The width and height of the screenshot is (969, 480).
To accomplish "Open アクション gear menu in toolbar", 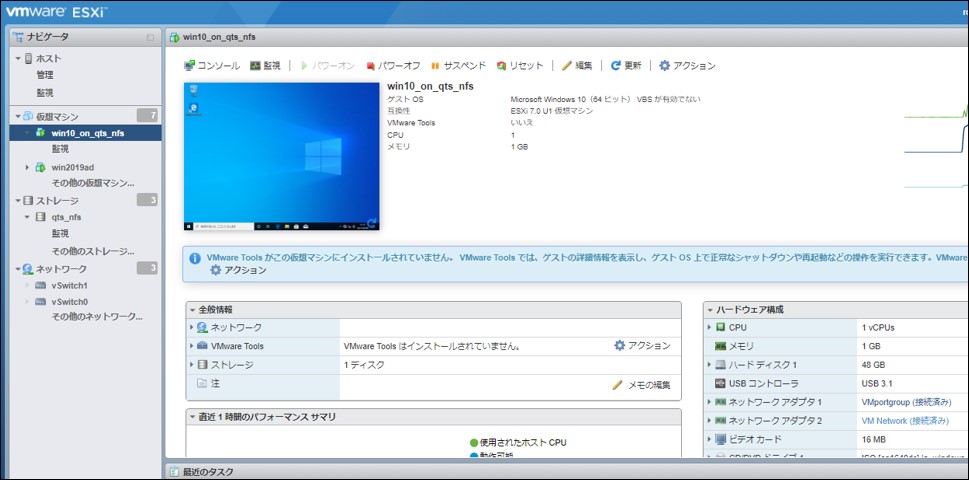I will pyautogui.click(x=687, y=66).
